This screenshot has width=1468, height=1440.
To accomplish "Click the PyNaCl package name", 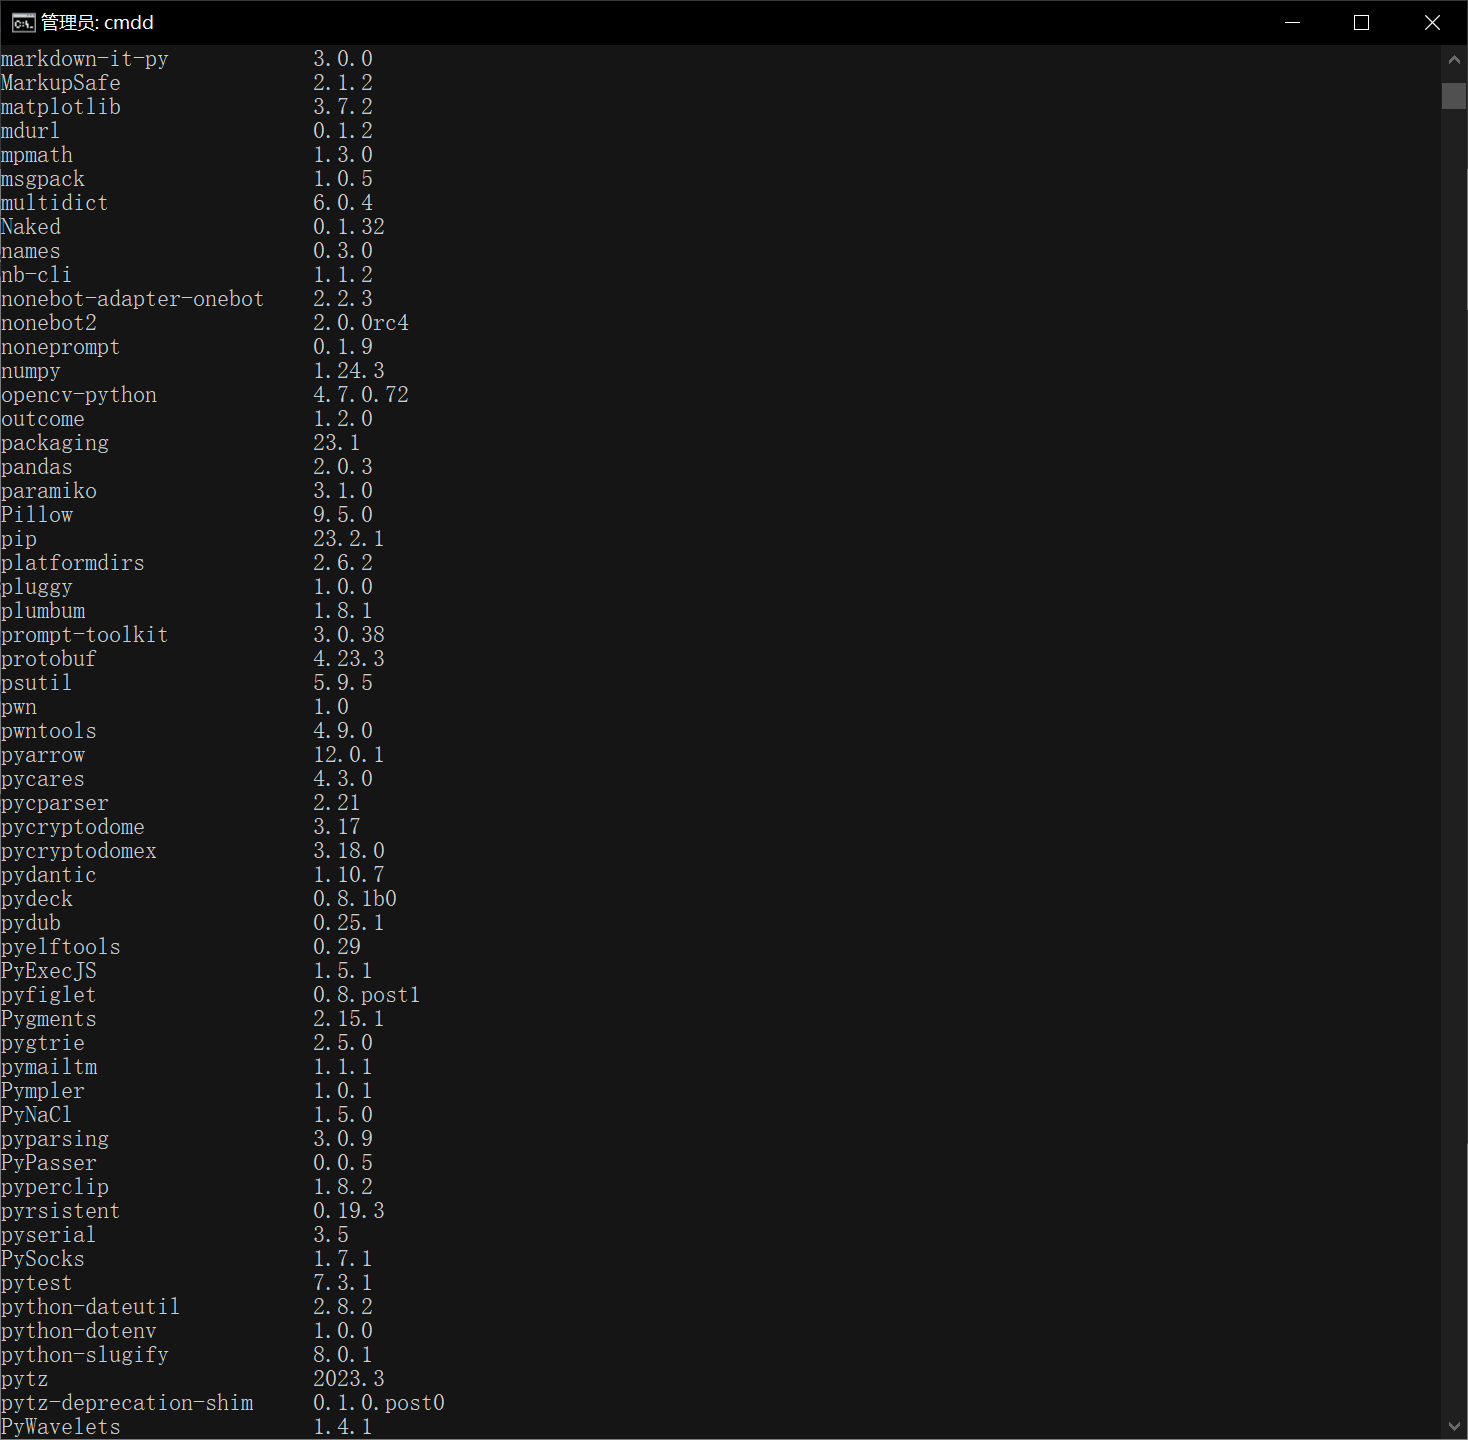I will coord(37,1115).
